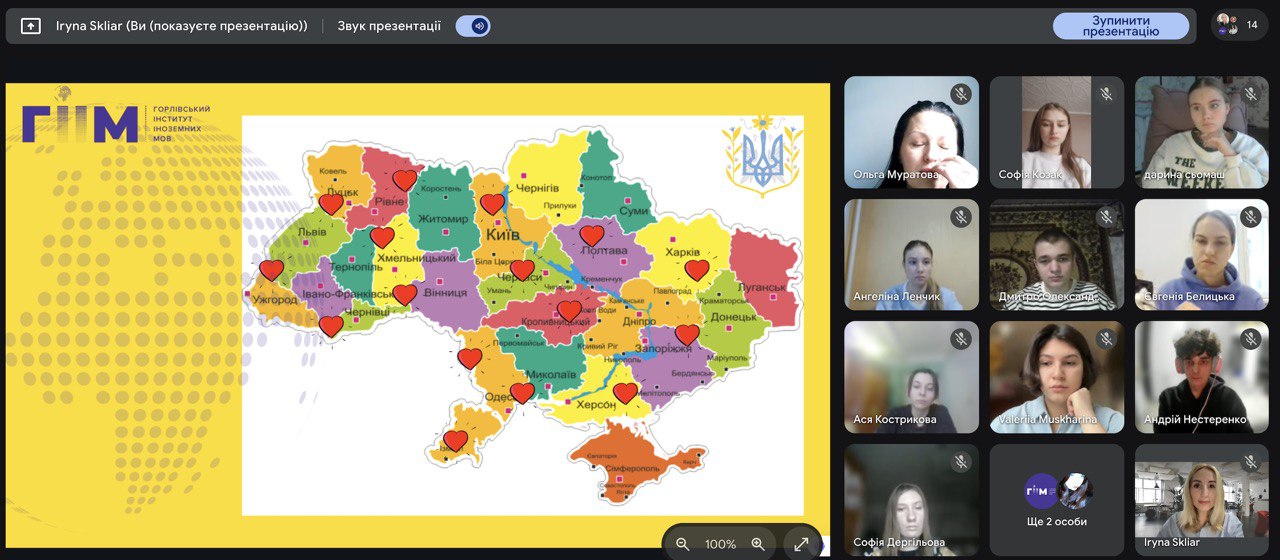Click muted mic icon on Євгенія Белицька tile

pyautogui.click(x=1251, y=217)
